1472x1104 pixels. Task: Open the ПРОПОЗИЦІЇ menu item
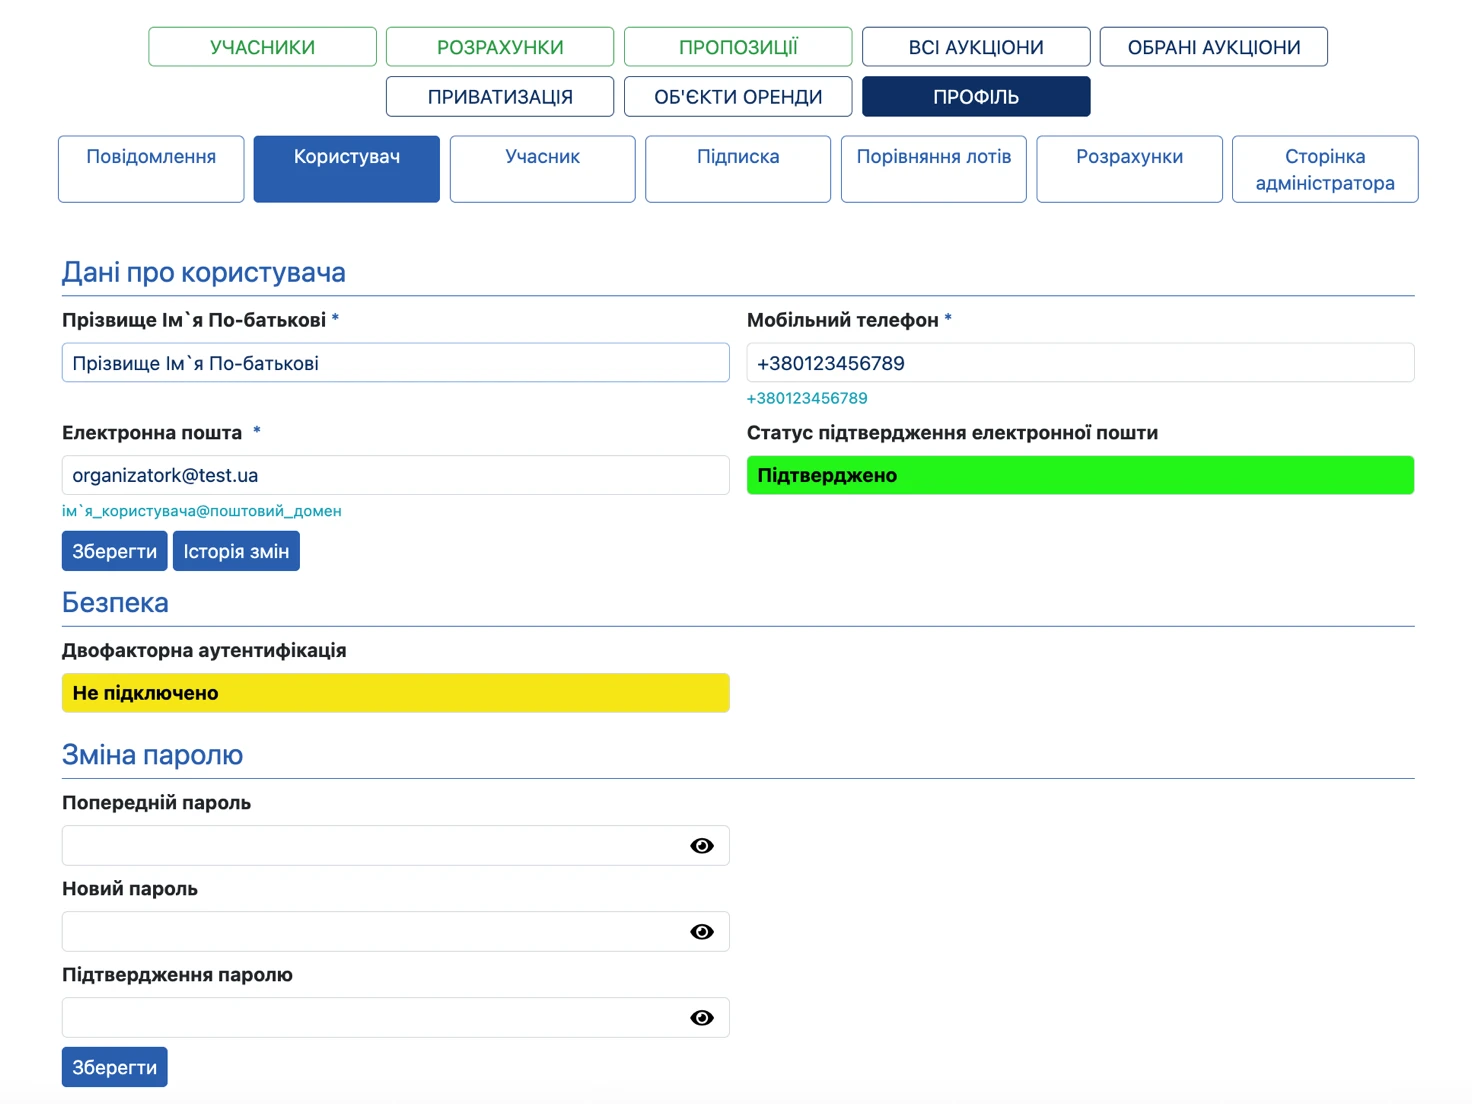click(x=738, y=47)
